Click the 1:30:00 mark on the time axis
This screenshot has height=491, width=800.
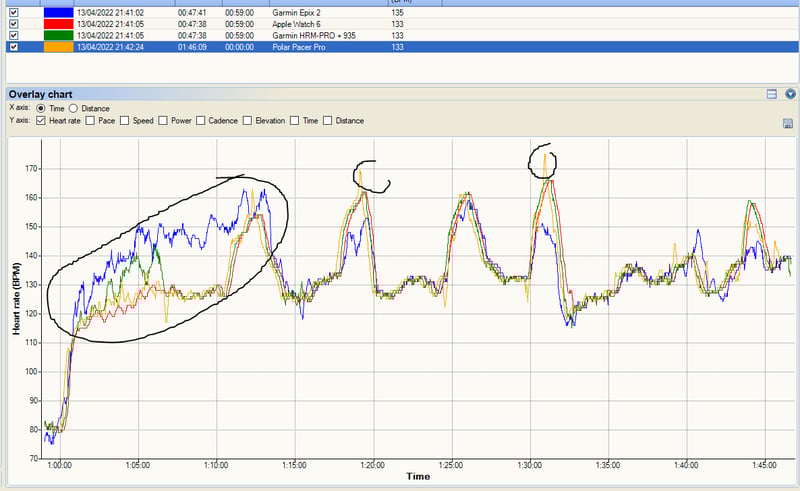coord(530,465)
